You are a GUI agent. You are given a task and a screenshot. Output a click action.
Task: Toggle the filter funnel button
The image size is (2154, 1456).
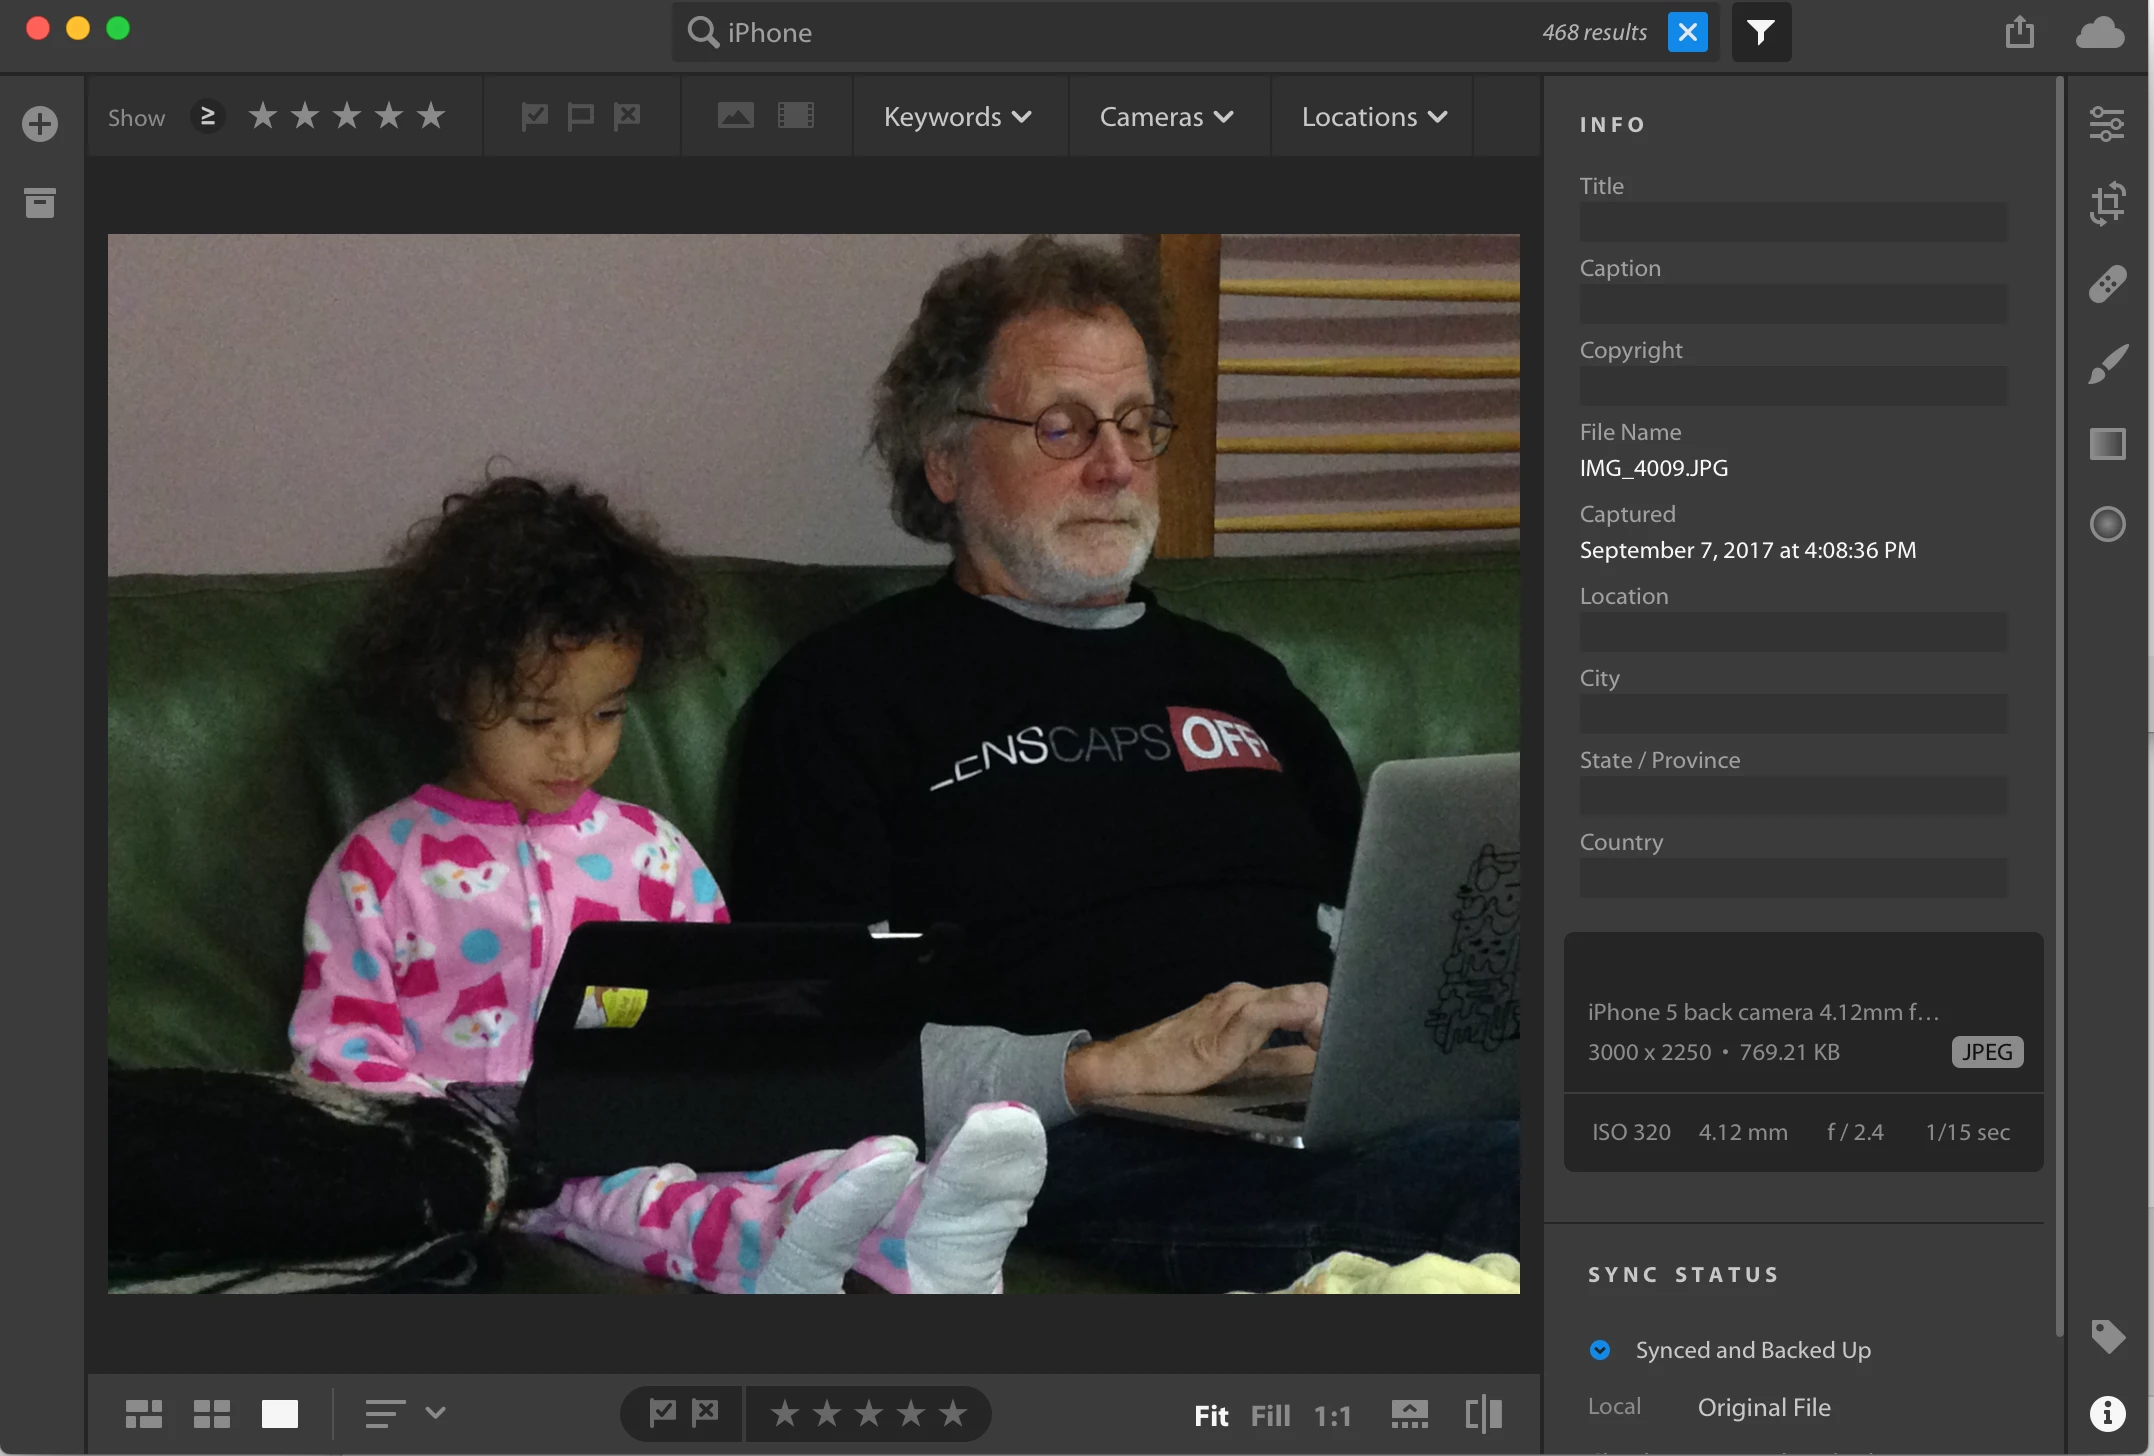tap(1760, 32)
